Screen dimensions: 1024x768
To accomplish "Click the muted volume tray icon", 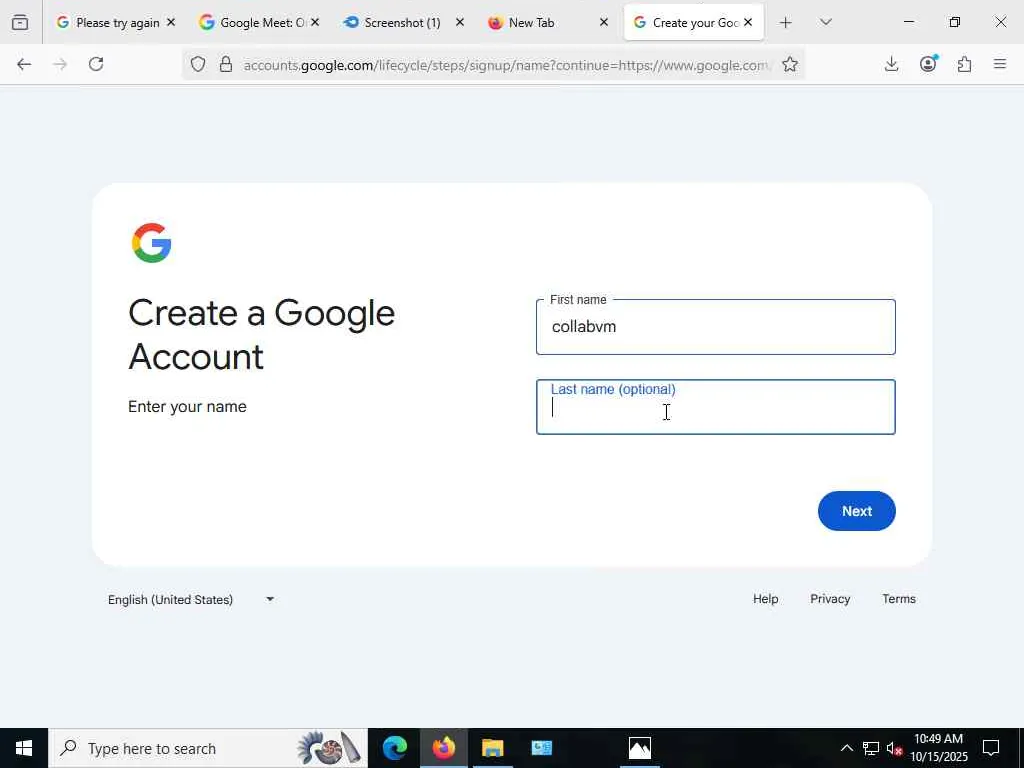I will tap(895, 749).
